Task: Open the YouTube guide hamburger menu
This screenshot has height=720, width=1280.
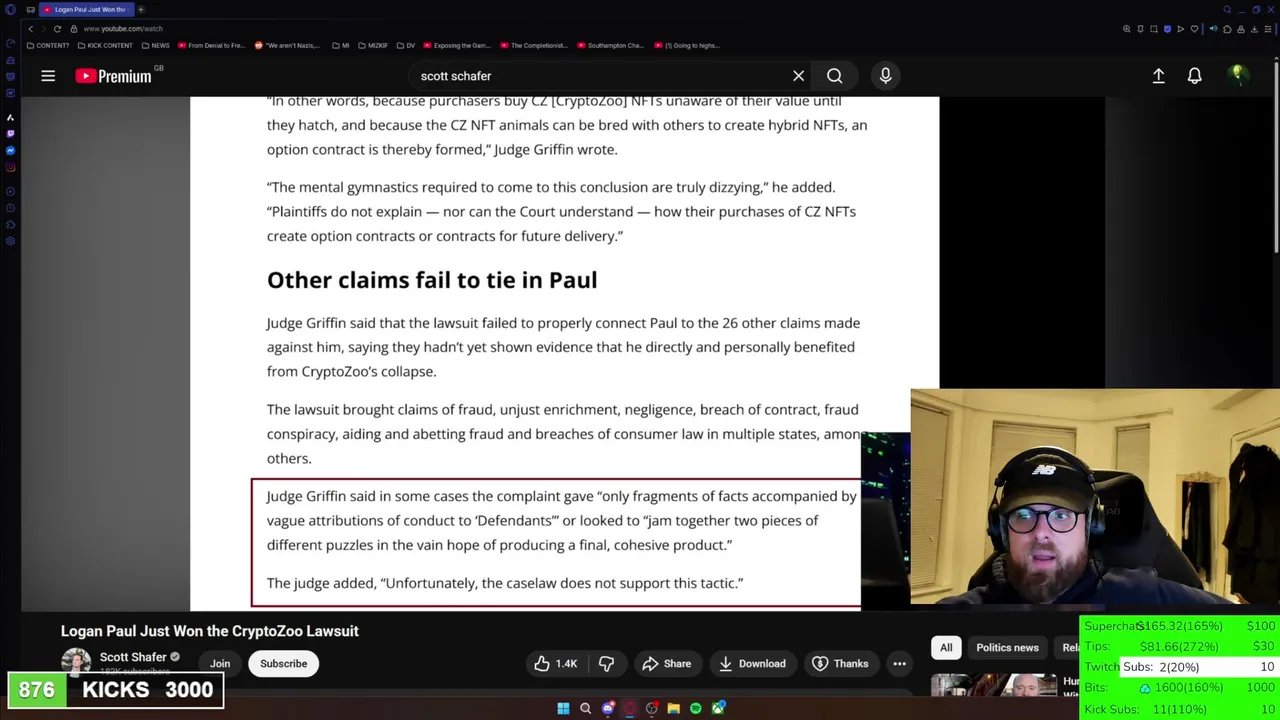Action: (x=48, y=76)
